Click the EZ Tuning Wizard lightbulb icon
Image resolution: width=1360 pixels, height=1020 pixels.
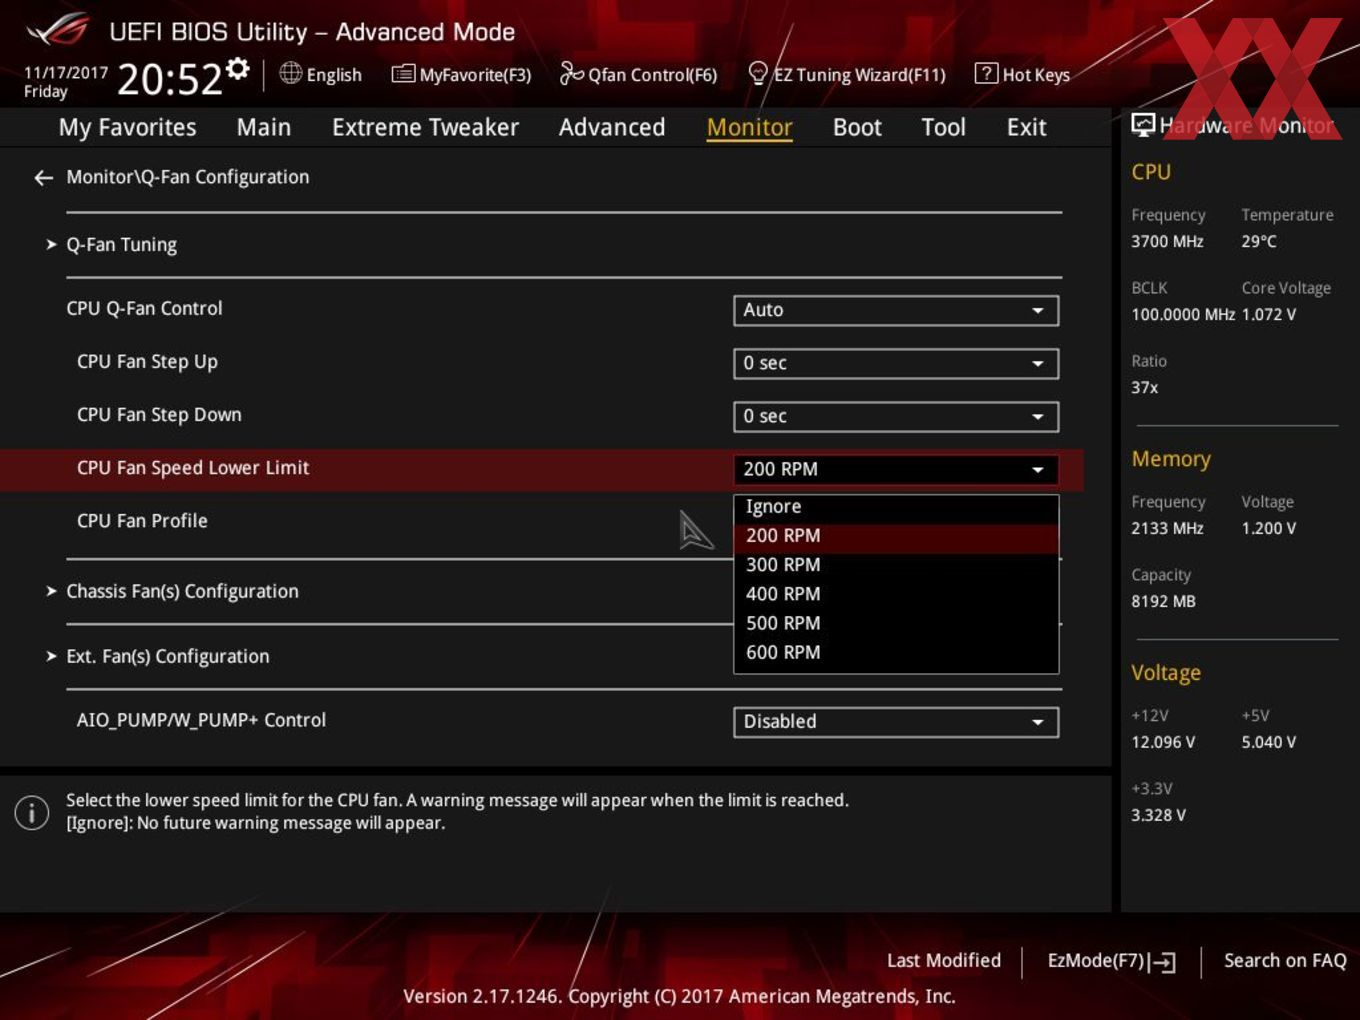(758, 73)
